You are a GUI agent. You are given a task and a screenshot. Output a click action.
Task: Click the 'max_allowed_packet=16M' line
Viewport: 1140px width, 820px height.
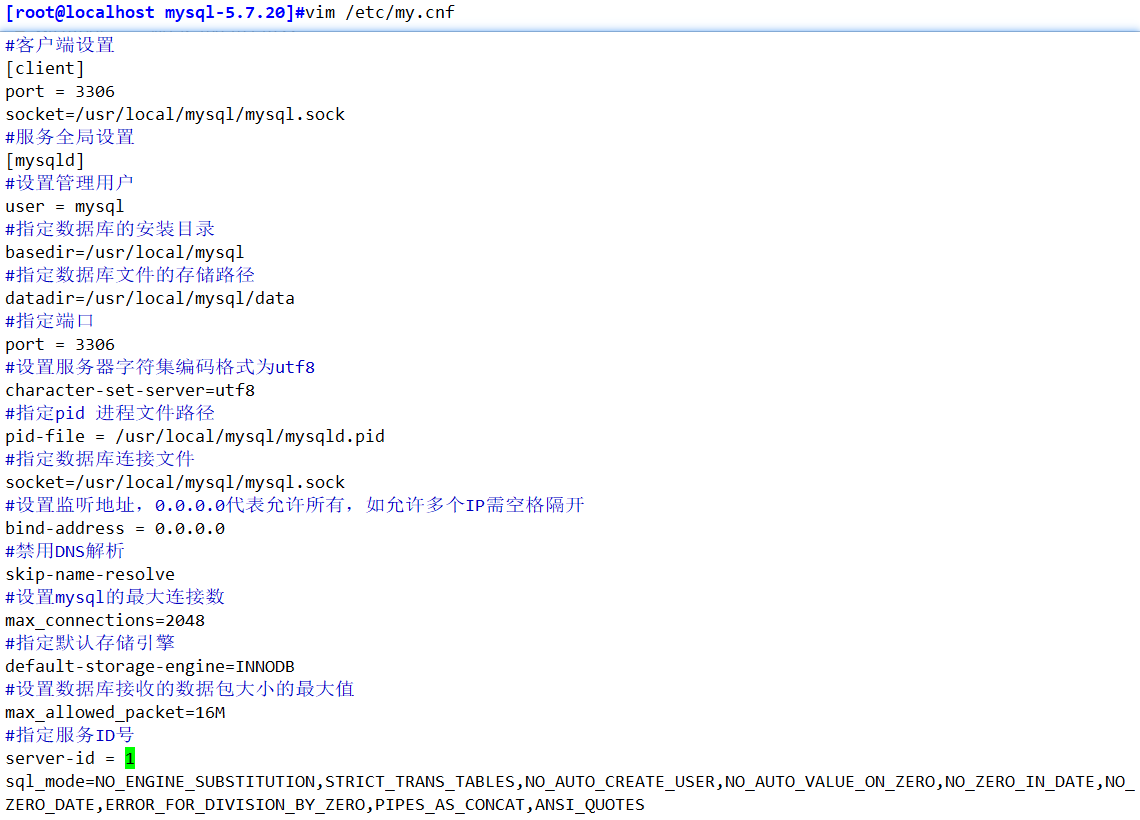pyautogui.click(x=115, y=712)
